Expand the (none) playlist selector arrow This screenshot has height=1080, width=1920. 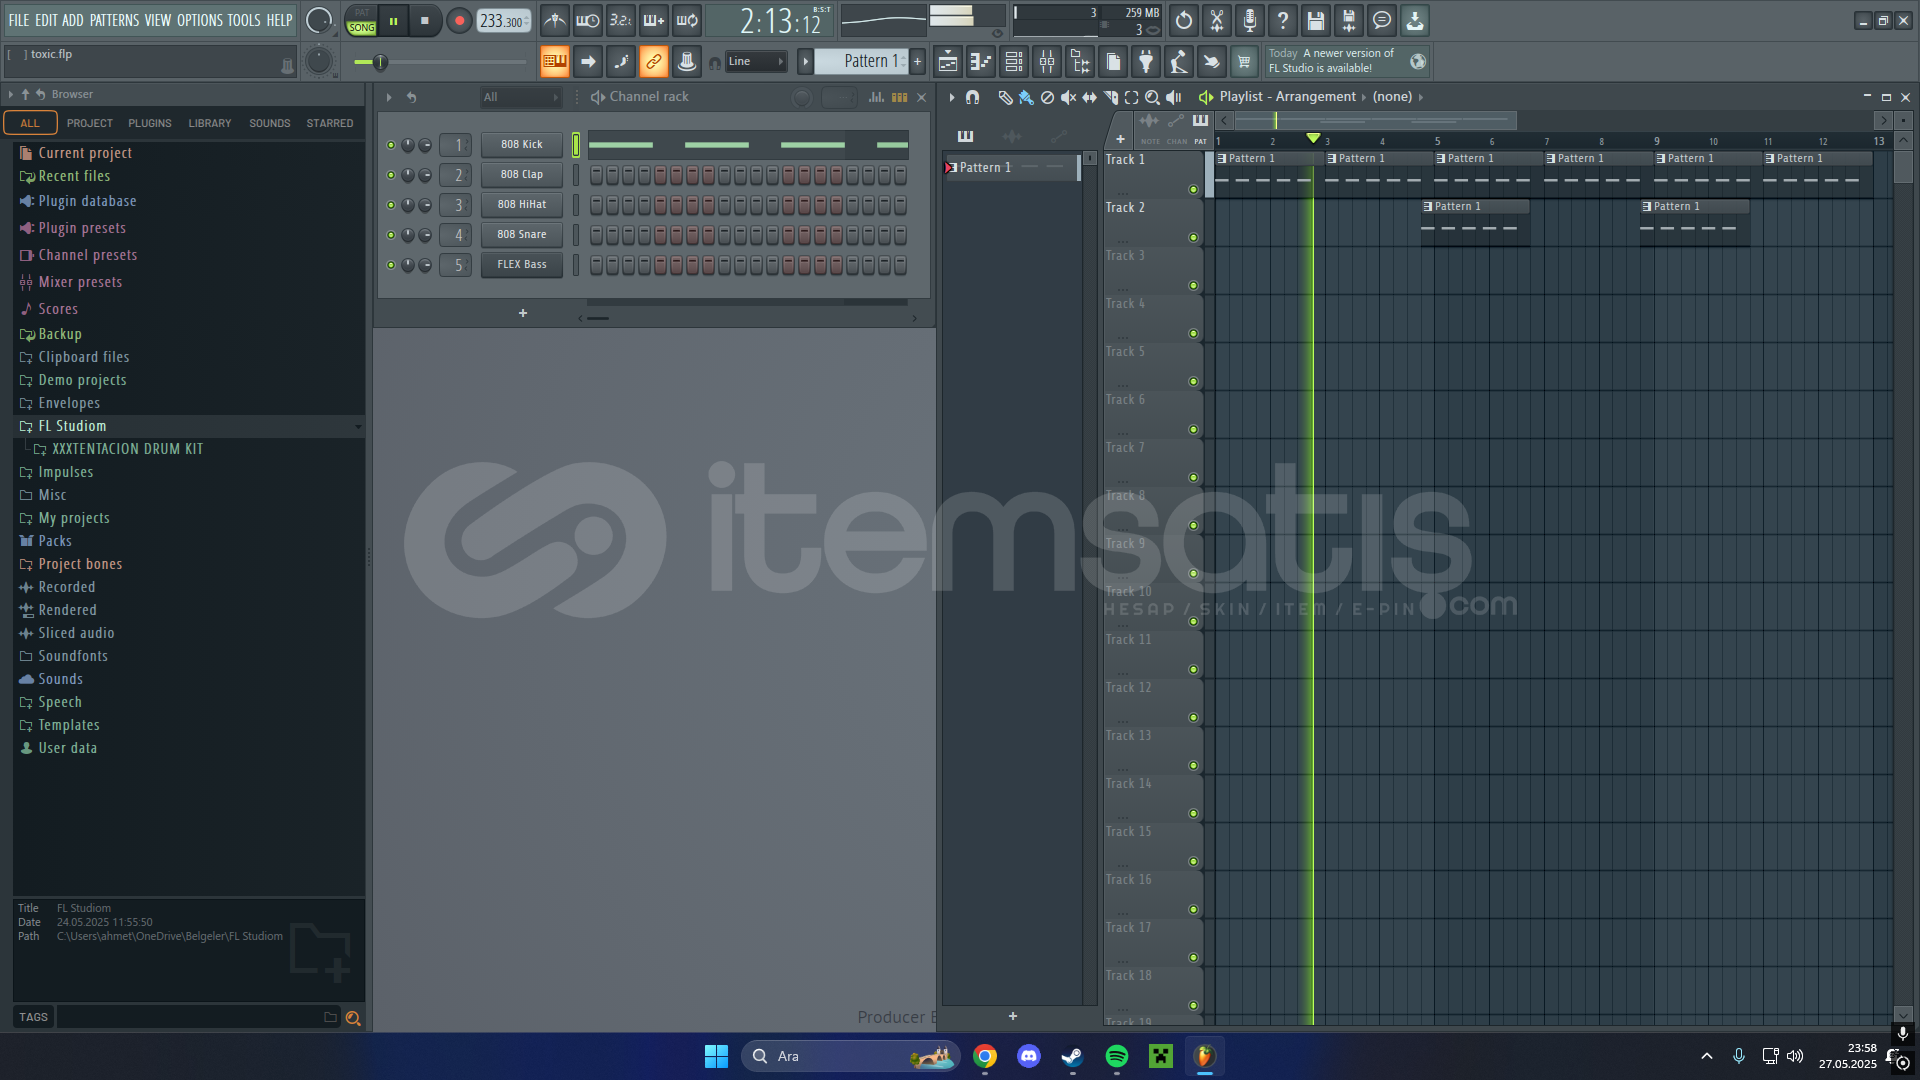pyautogui.click(x=1420, y=97)
